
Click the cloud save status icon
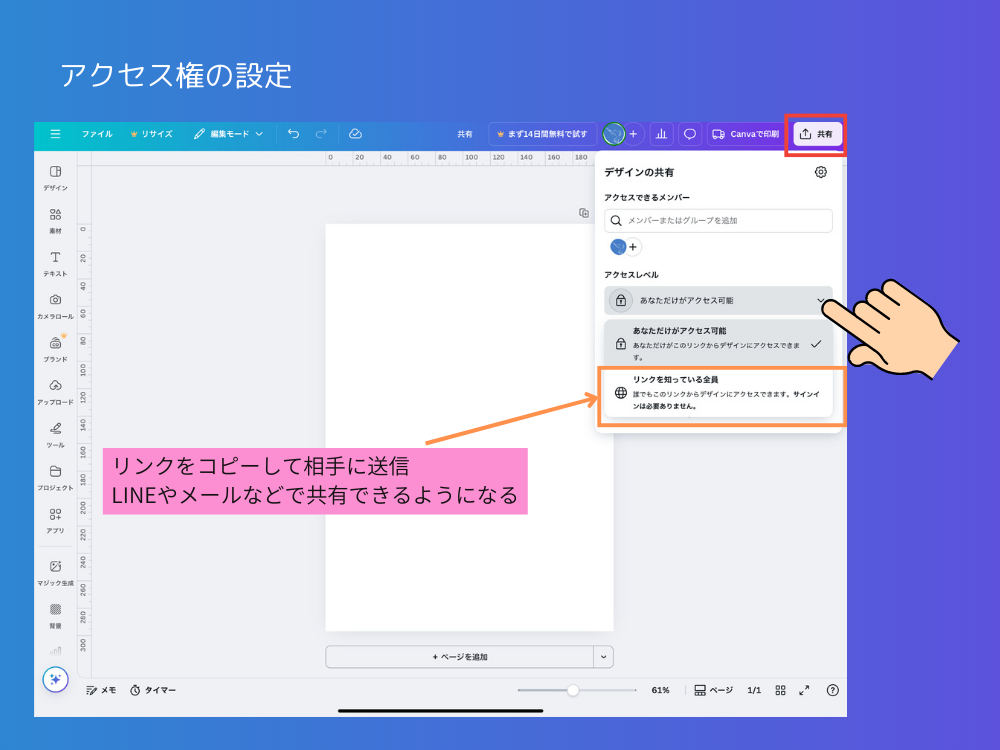click(355, 134)
